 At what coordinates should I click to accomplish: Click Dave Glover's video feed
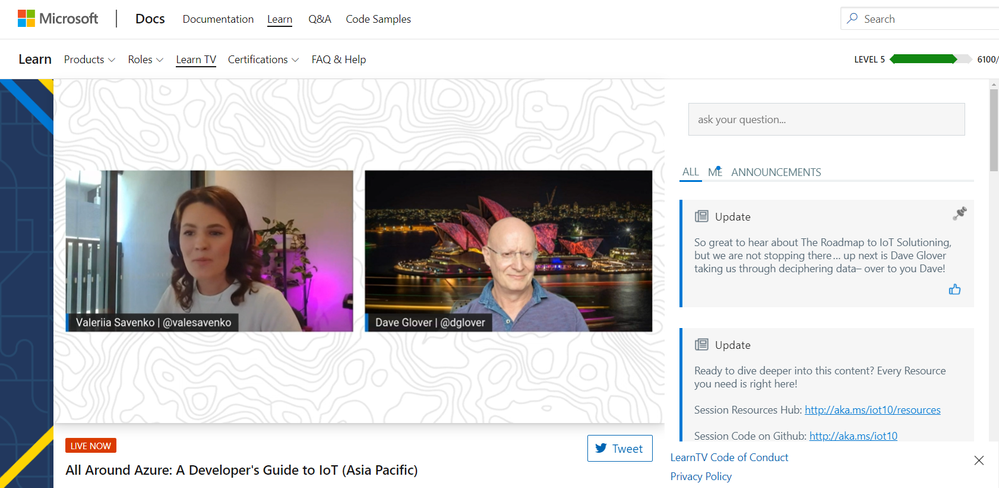pos(508,251)
